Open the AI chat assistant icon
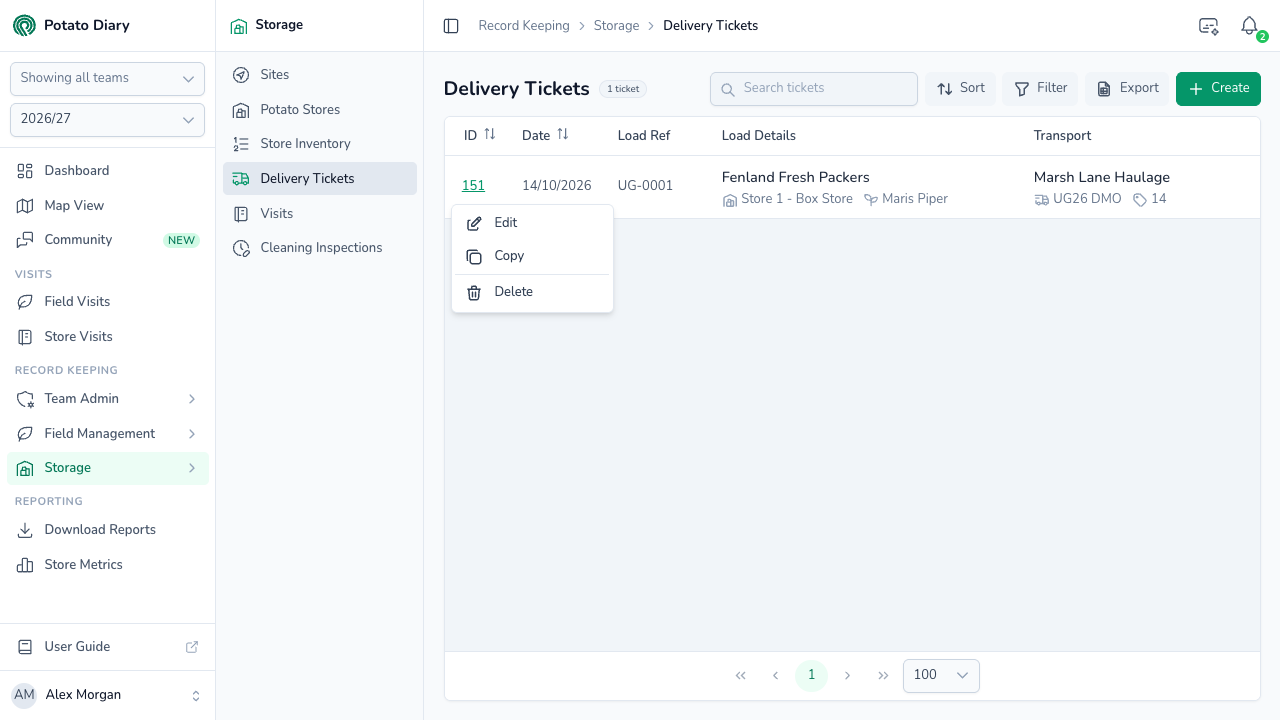 coord(1208,26)
